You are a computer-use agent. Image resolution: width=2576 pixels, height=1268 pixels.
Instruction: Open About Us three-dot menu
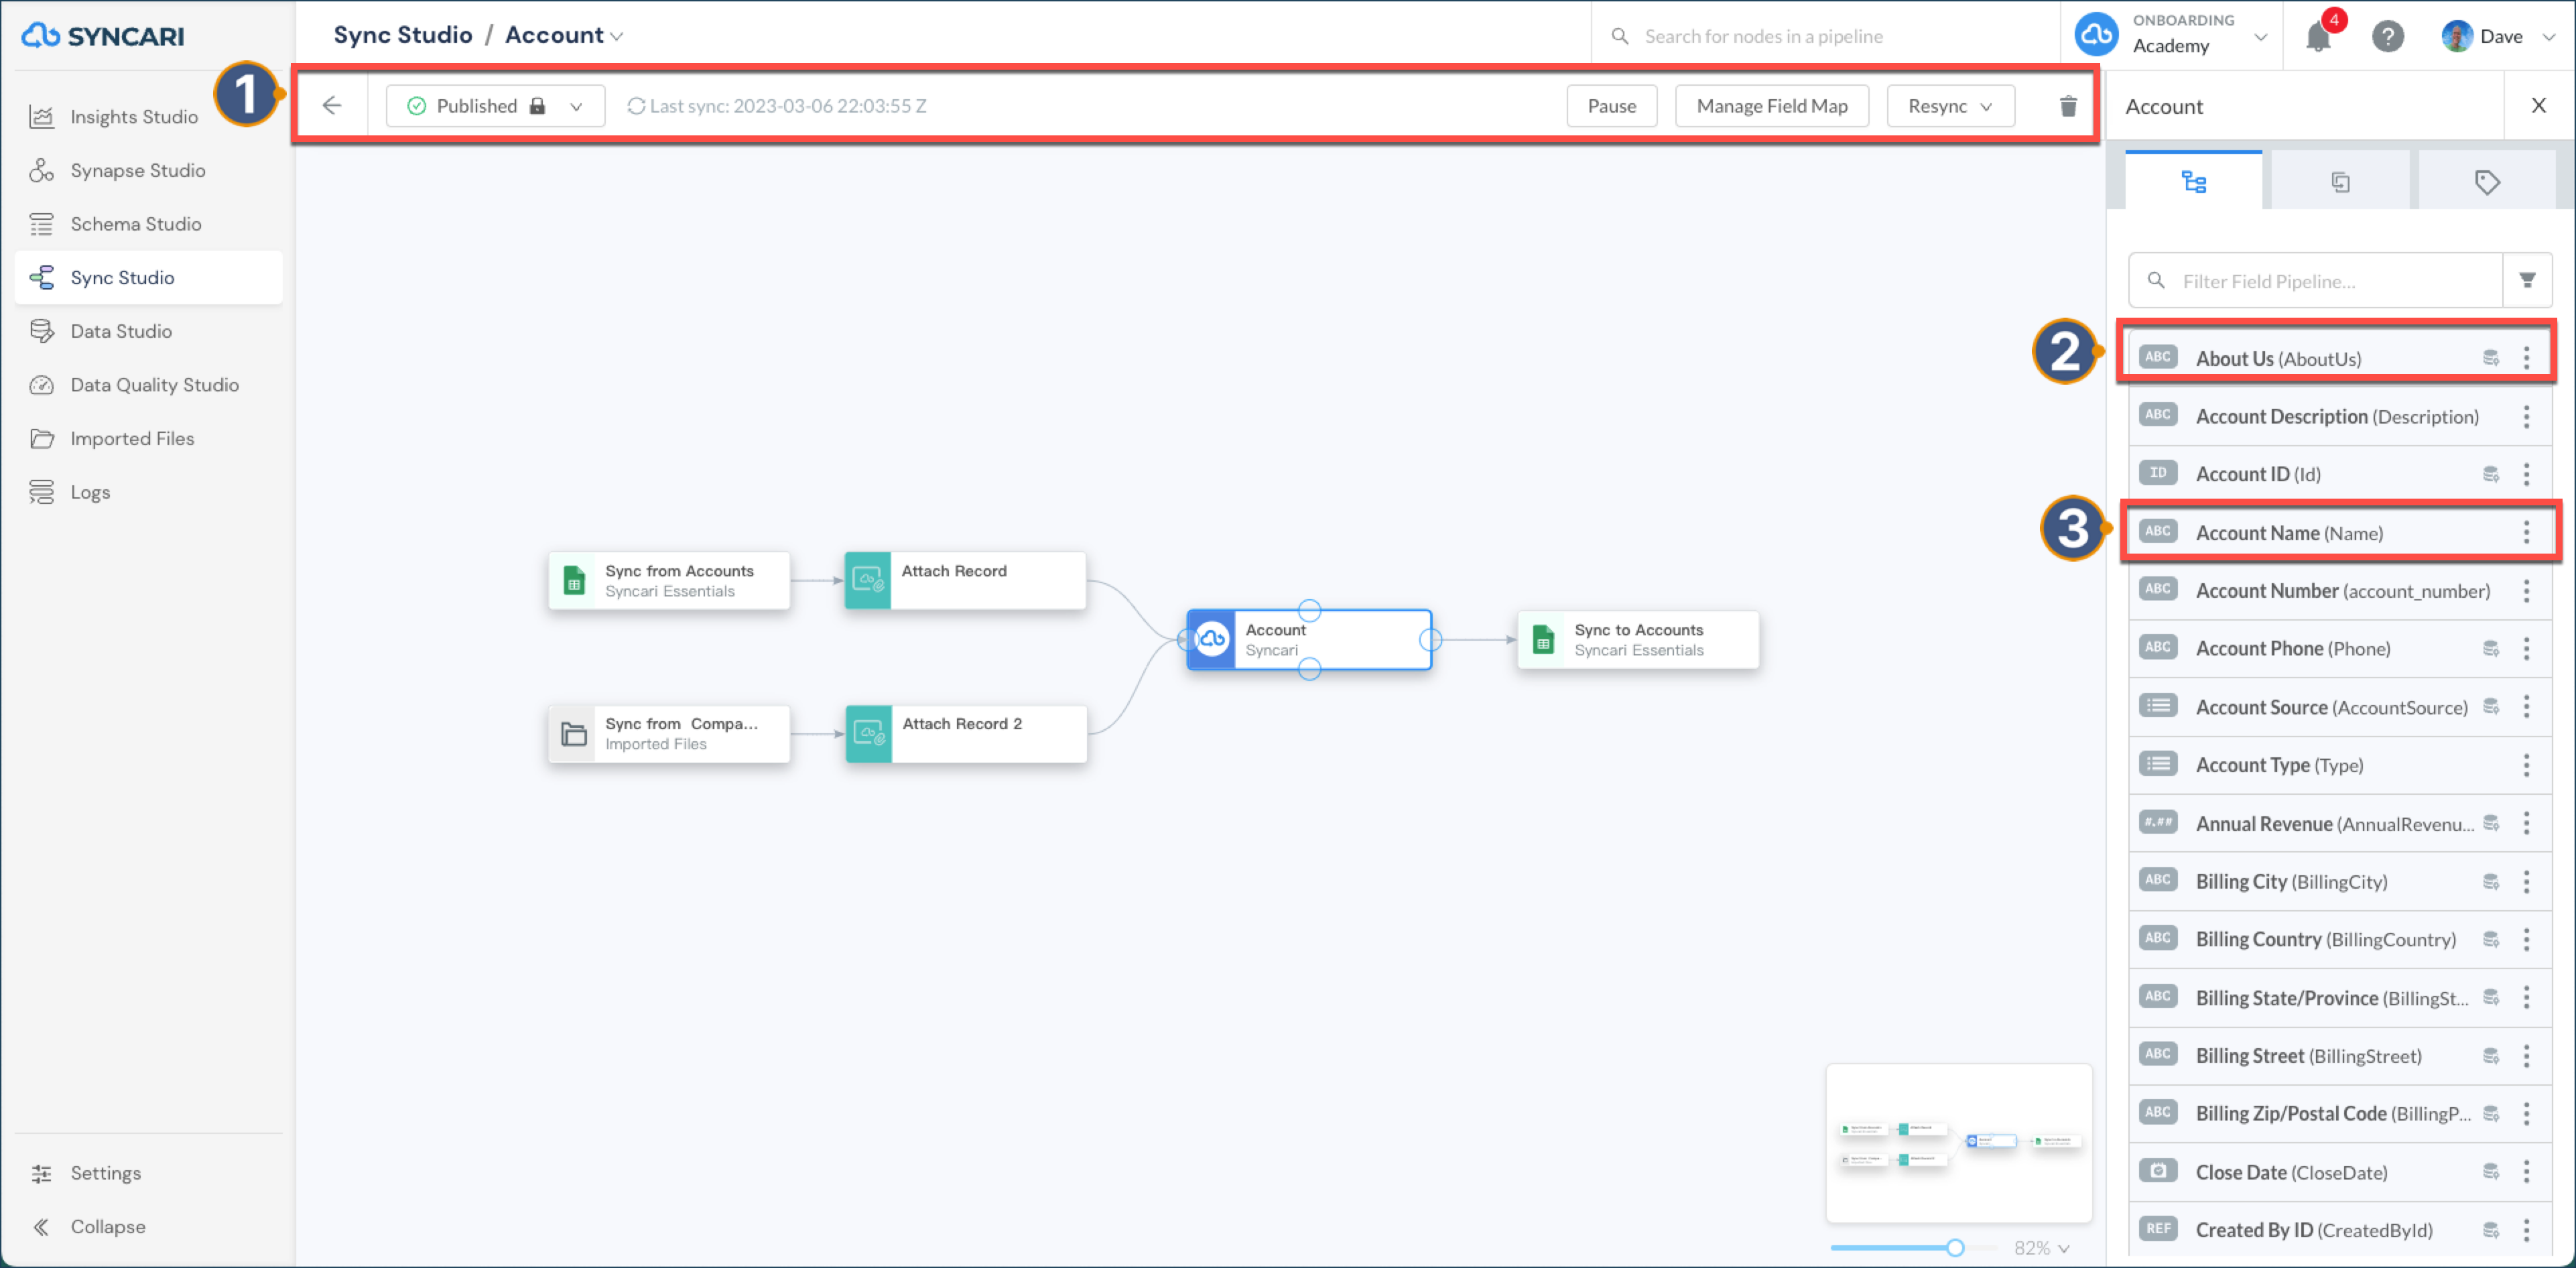[x=2526, y=358]
